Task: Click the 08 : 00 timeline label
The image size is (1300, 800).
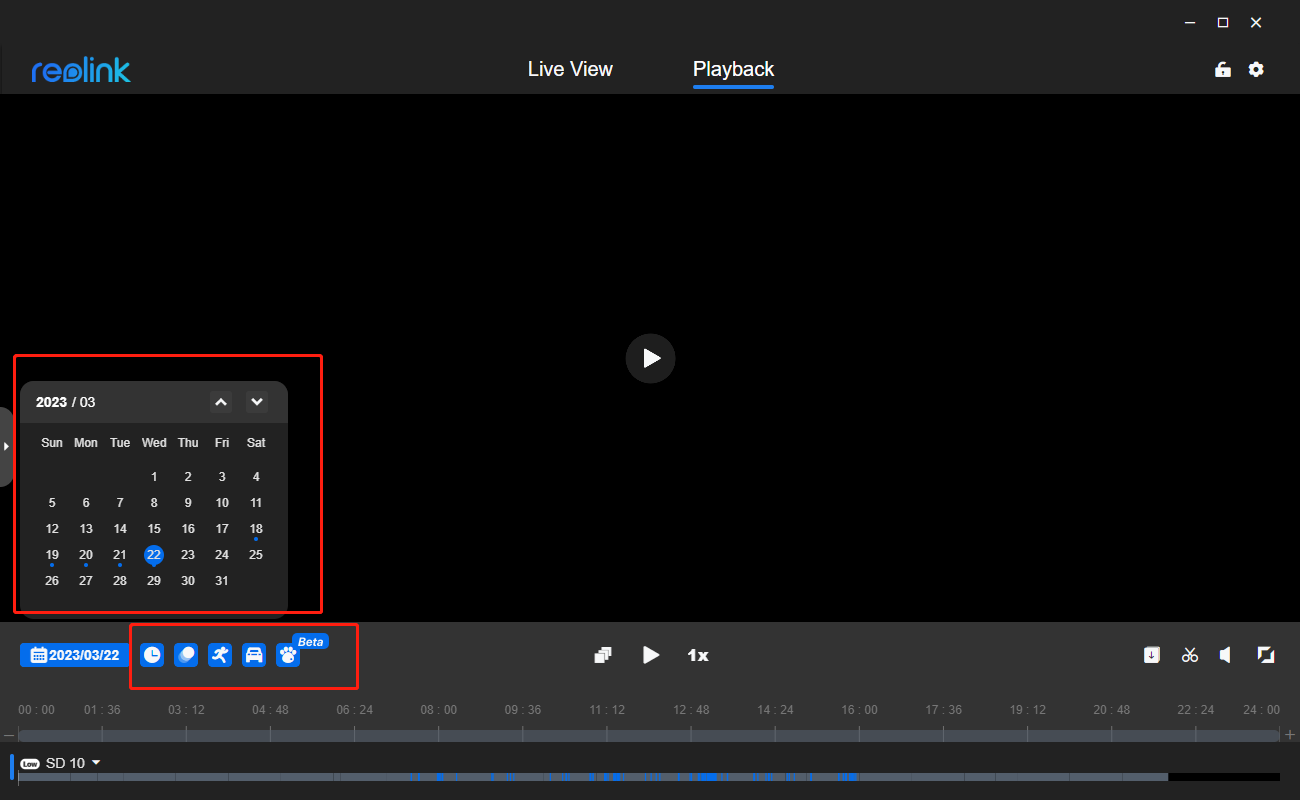Action: point(439,710)
